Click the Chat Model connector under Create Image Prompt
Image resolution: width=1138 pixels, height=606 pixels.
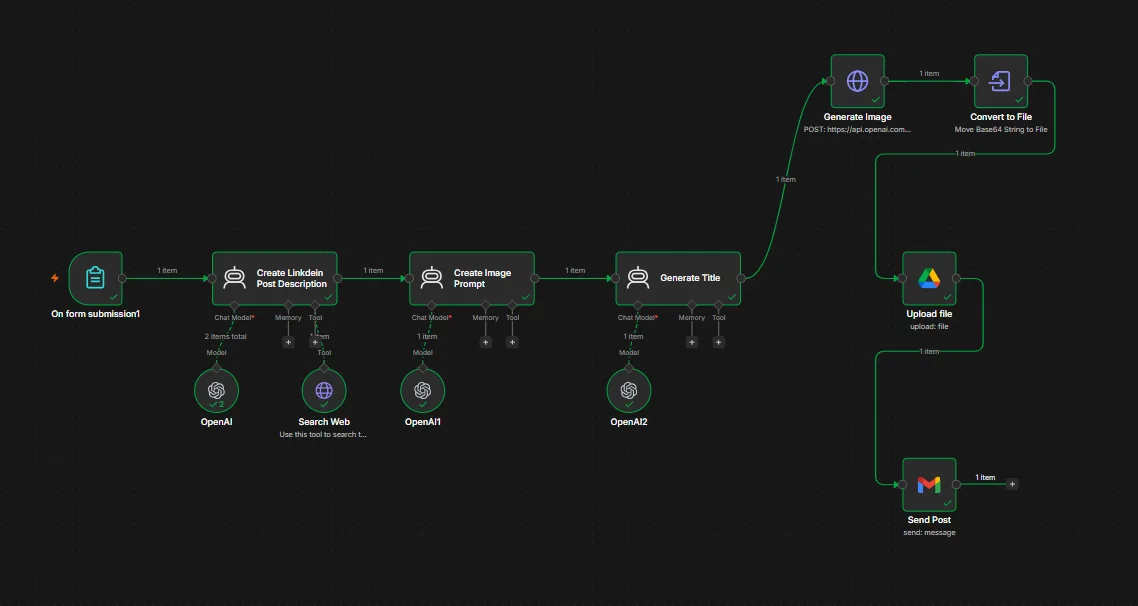click(431, 305)
